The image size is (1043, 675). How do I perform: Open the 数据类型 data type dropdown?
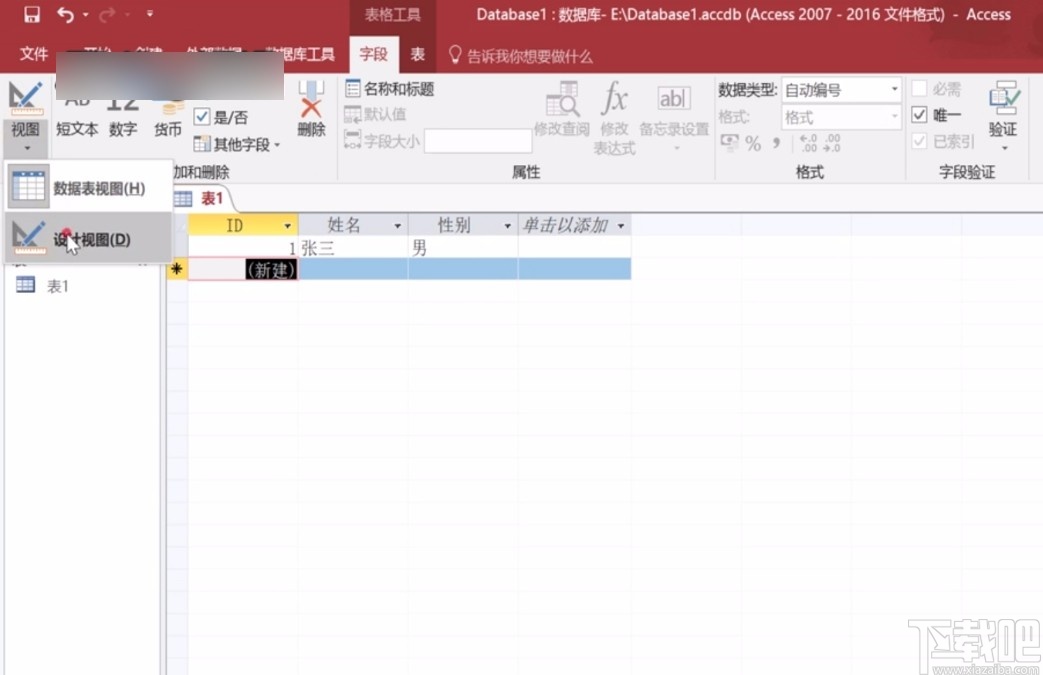(x=892, y=89)
